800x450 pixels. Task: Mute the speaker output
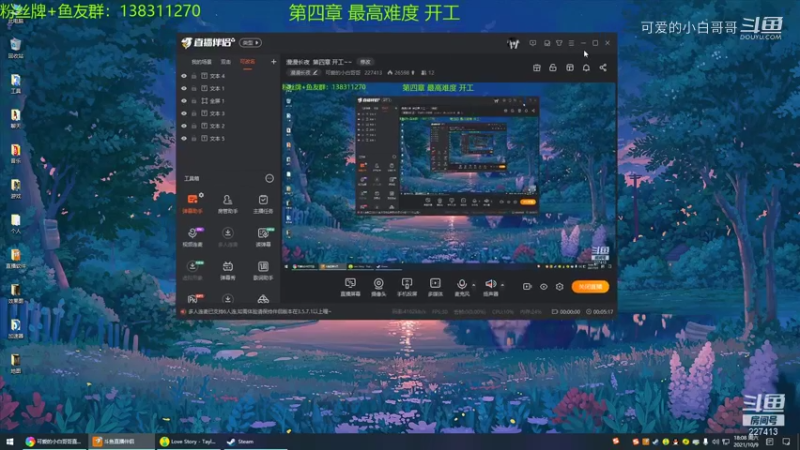pyautogui.click(x=490, y=287)
